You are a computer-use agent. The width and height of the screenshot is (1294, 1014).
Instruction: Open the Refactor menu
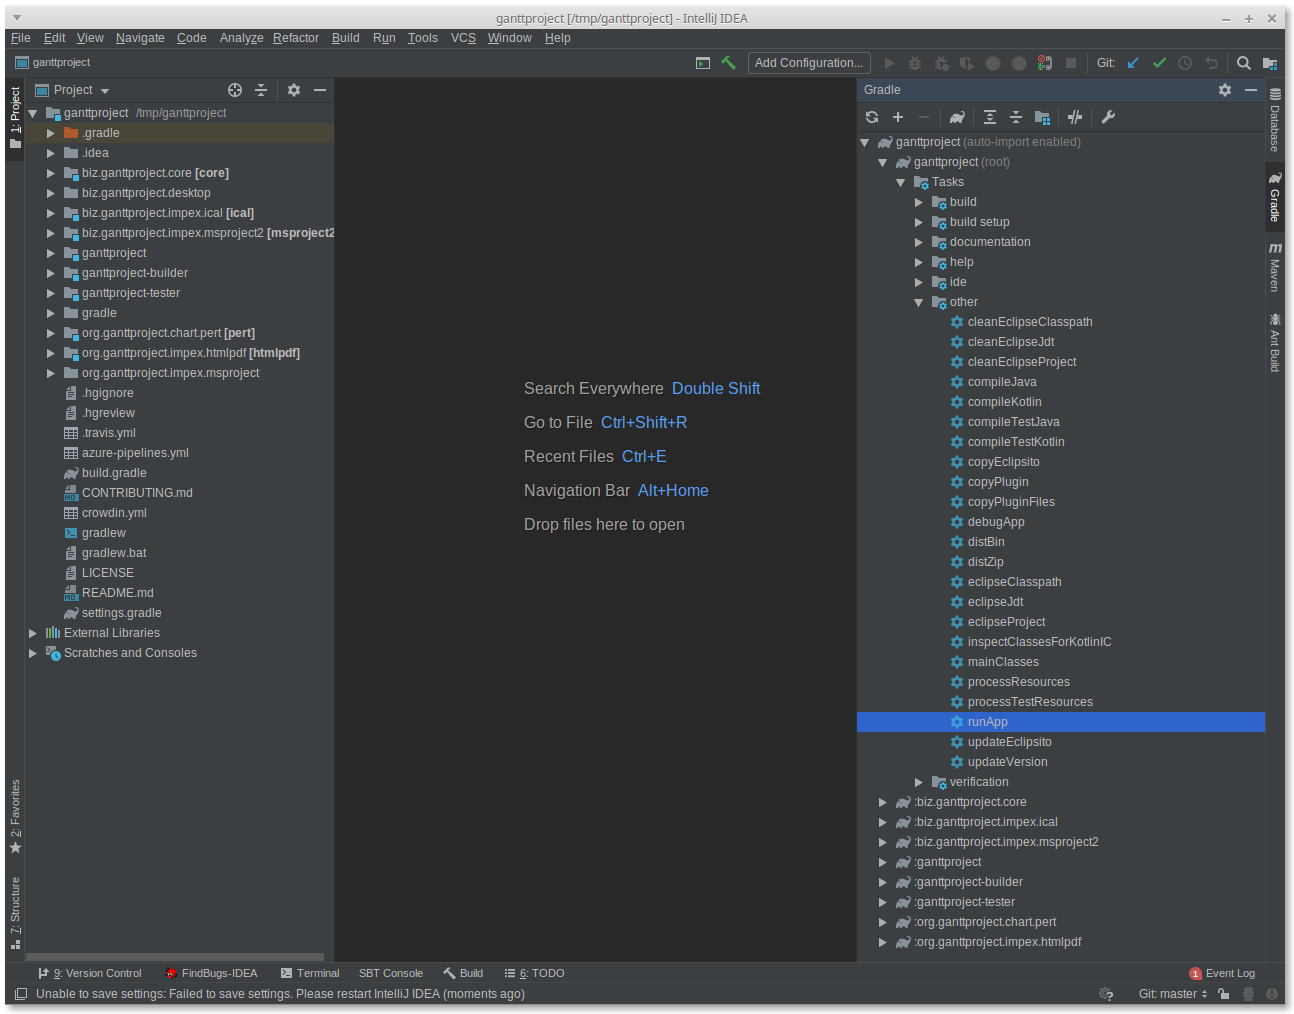pos(296,38)
